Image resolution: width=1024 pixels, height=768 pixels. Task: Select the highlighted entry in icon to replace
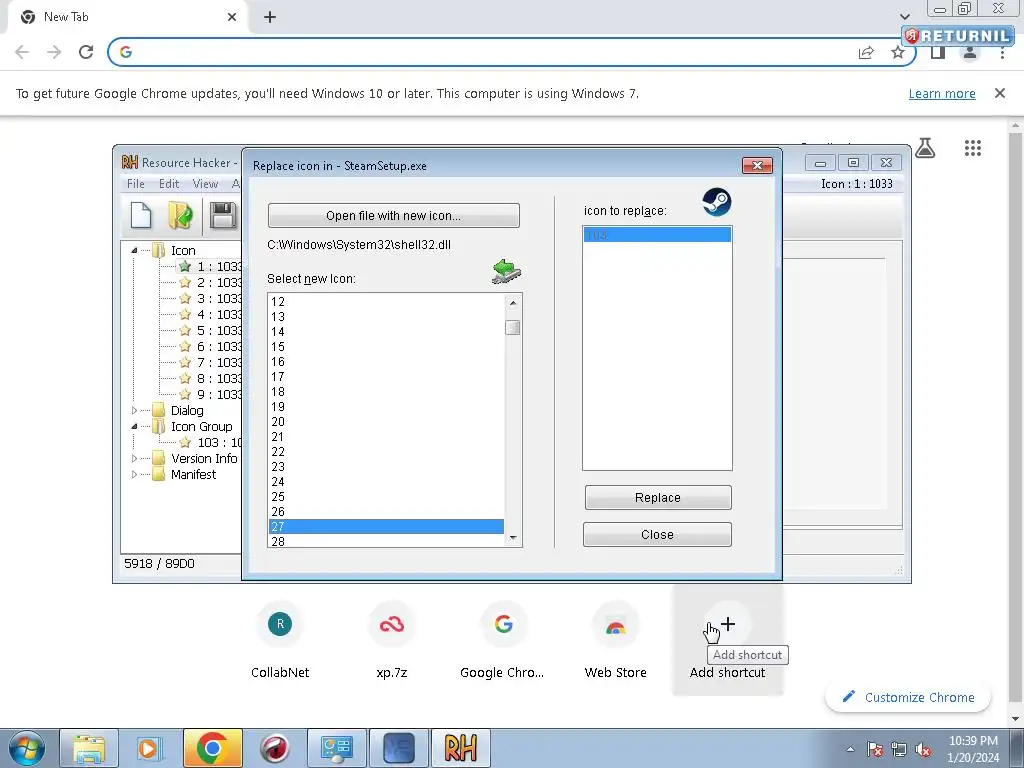click(657, 235)
